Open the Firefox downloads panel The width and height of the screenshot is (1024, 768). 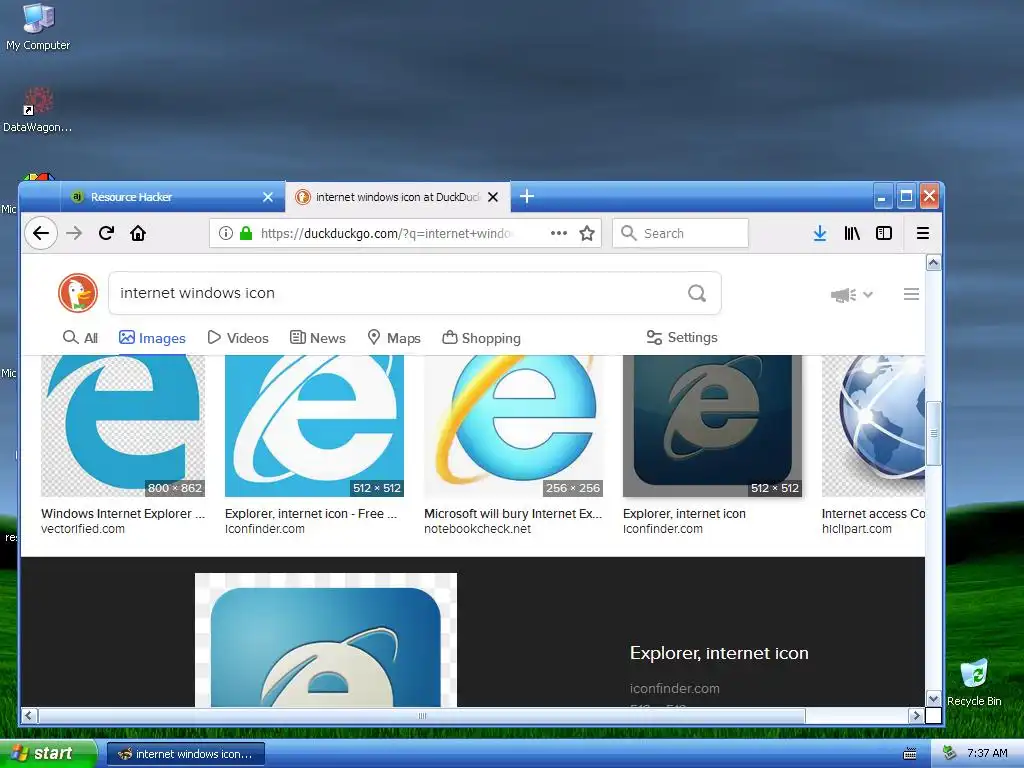820,233
